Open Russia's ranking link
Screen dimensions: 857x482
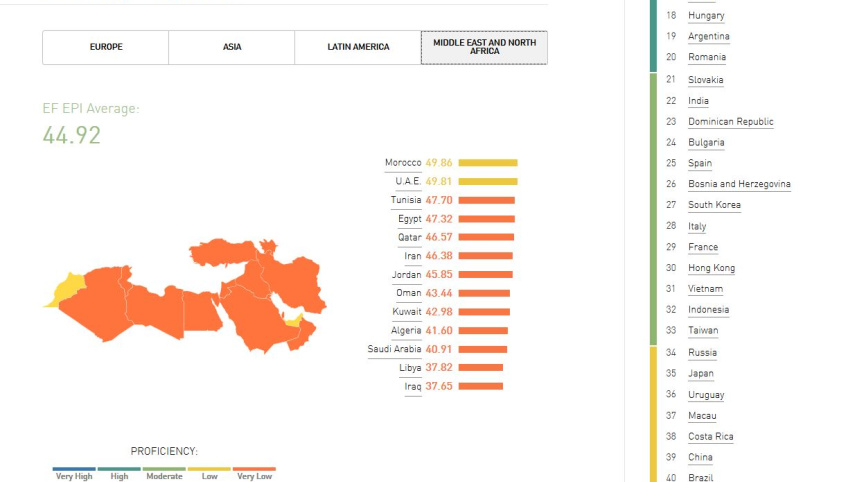[x=702, y=353]
